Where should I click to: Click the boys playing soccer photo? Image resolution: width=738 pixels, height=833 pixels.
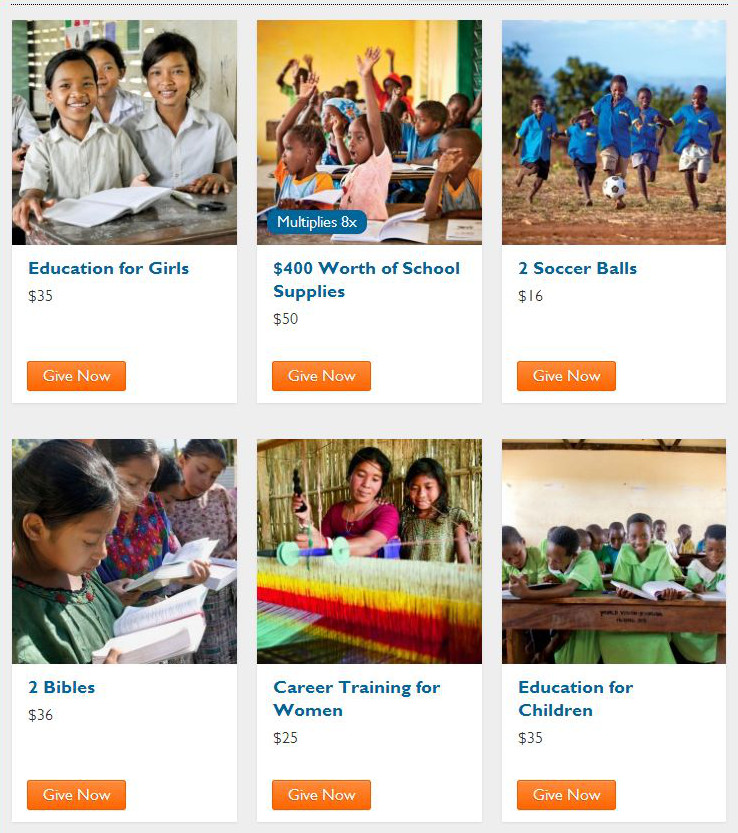pyautogui.click(x=614, y=132)
